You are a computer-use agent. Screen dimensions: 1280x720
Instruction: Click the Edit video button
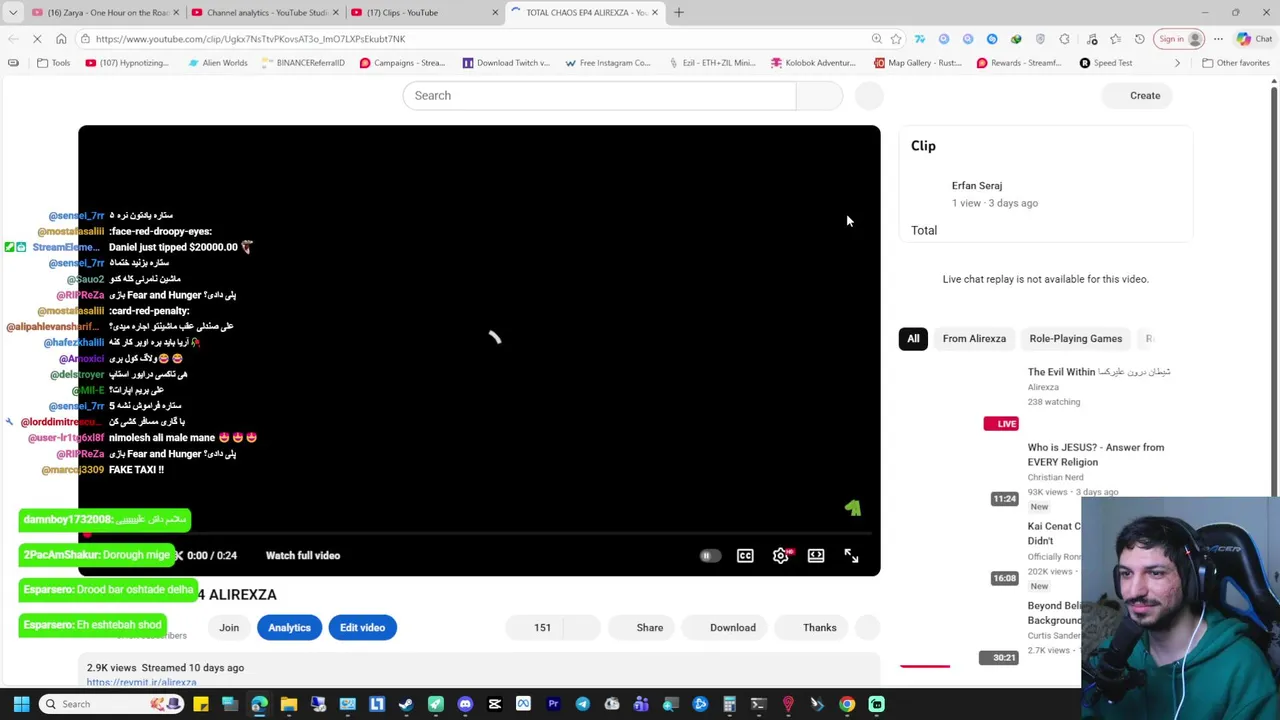pyautogui.click(x=362, y=628)
